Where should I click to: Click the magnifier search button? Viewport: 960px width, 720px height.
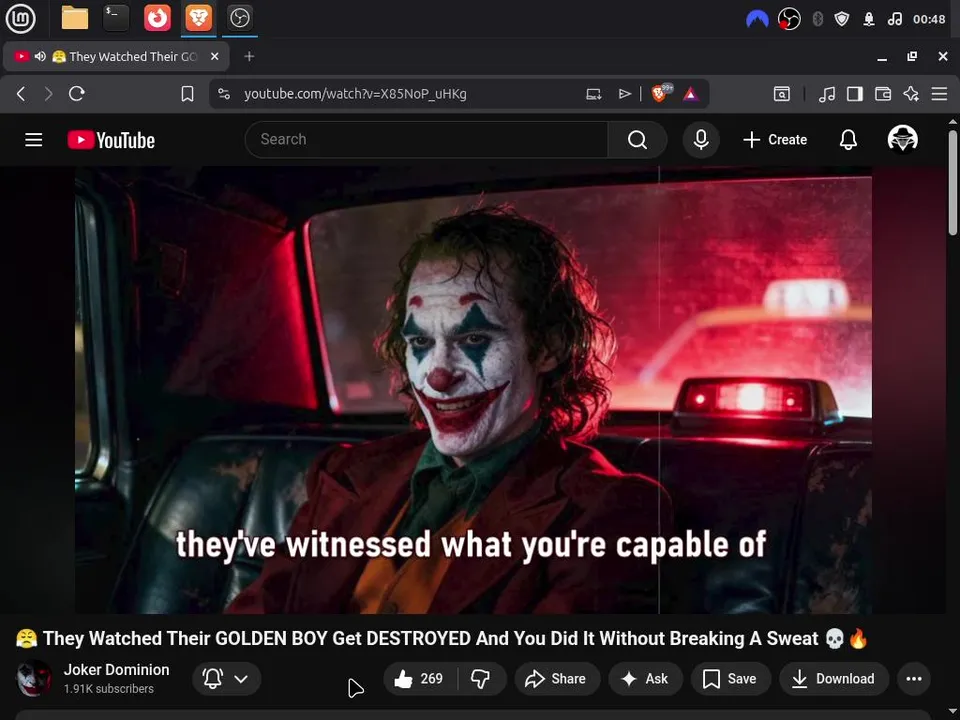point(637,140)
